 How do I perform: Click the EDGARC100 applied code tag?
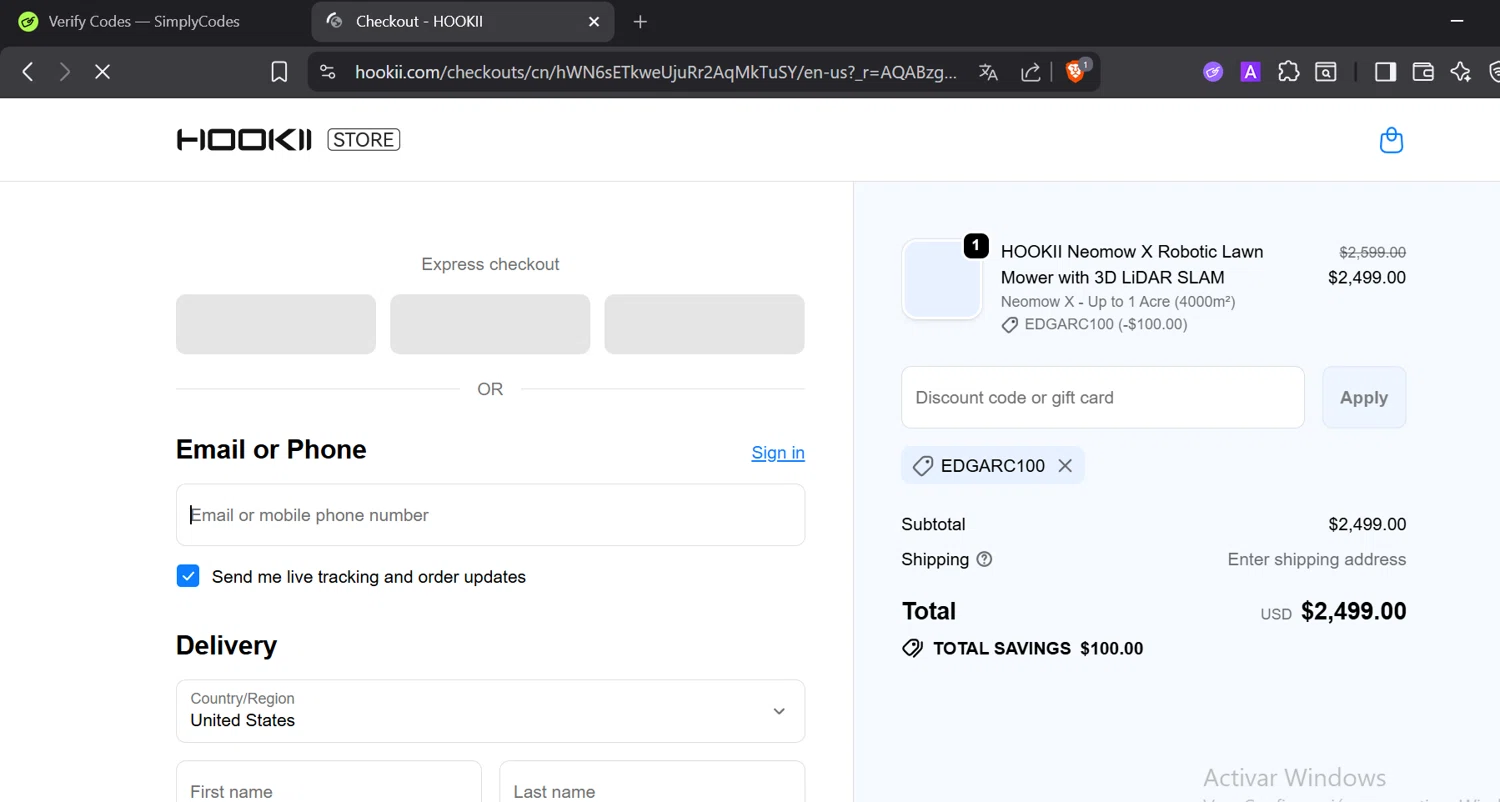pyautogui.click(x=992, y=466)
